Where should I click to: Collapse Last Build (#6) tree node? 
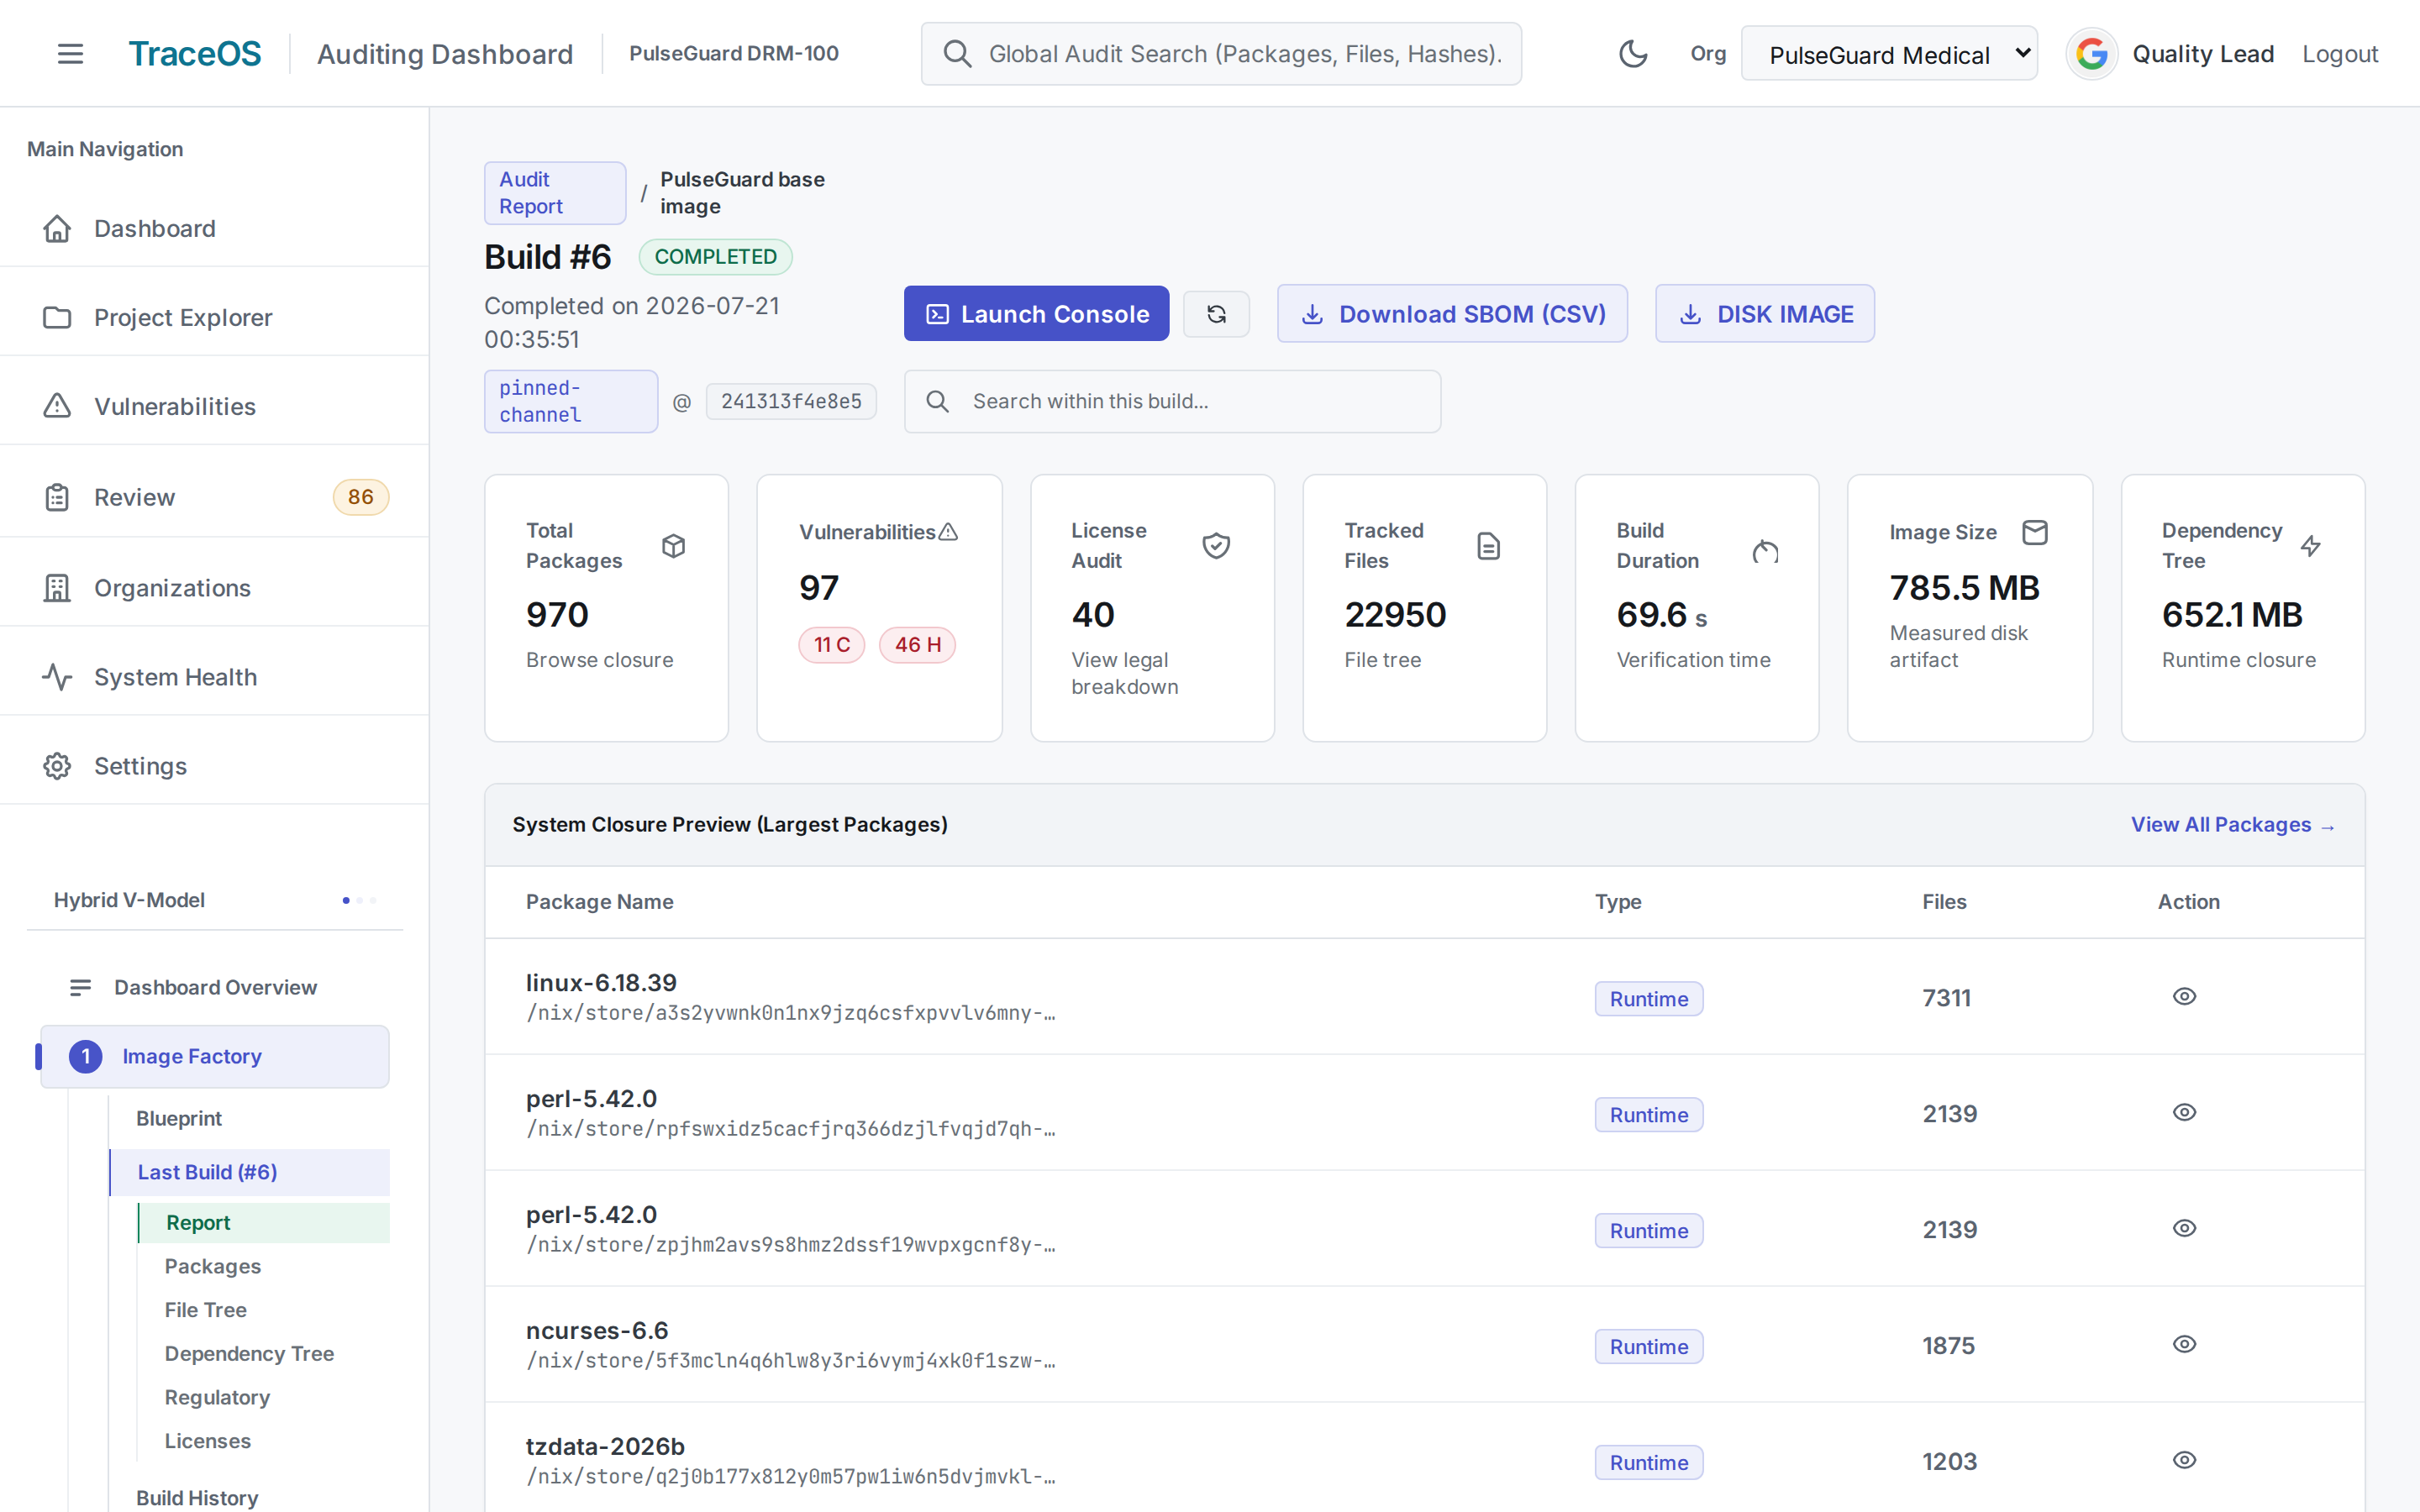click(x=250, y=1172)
